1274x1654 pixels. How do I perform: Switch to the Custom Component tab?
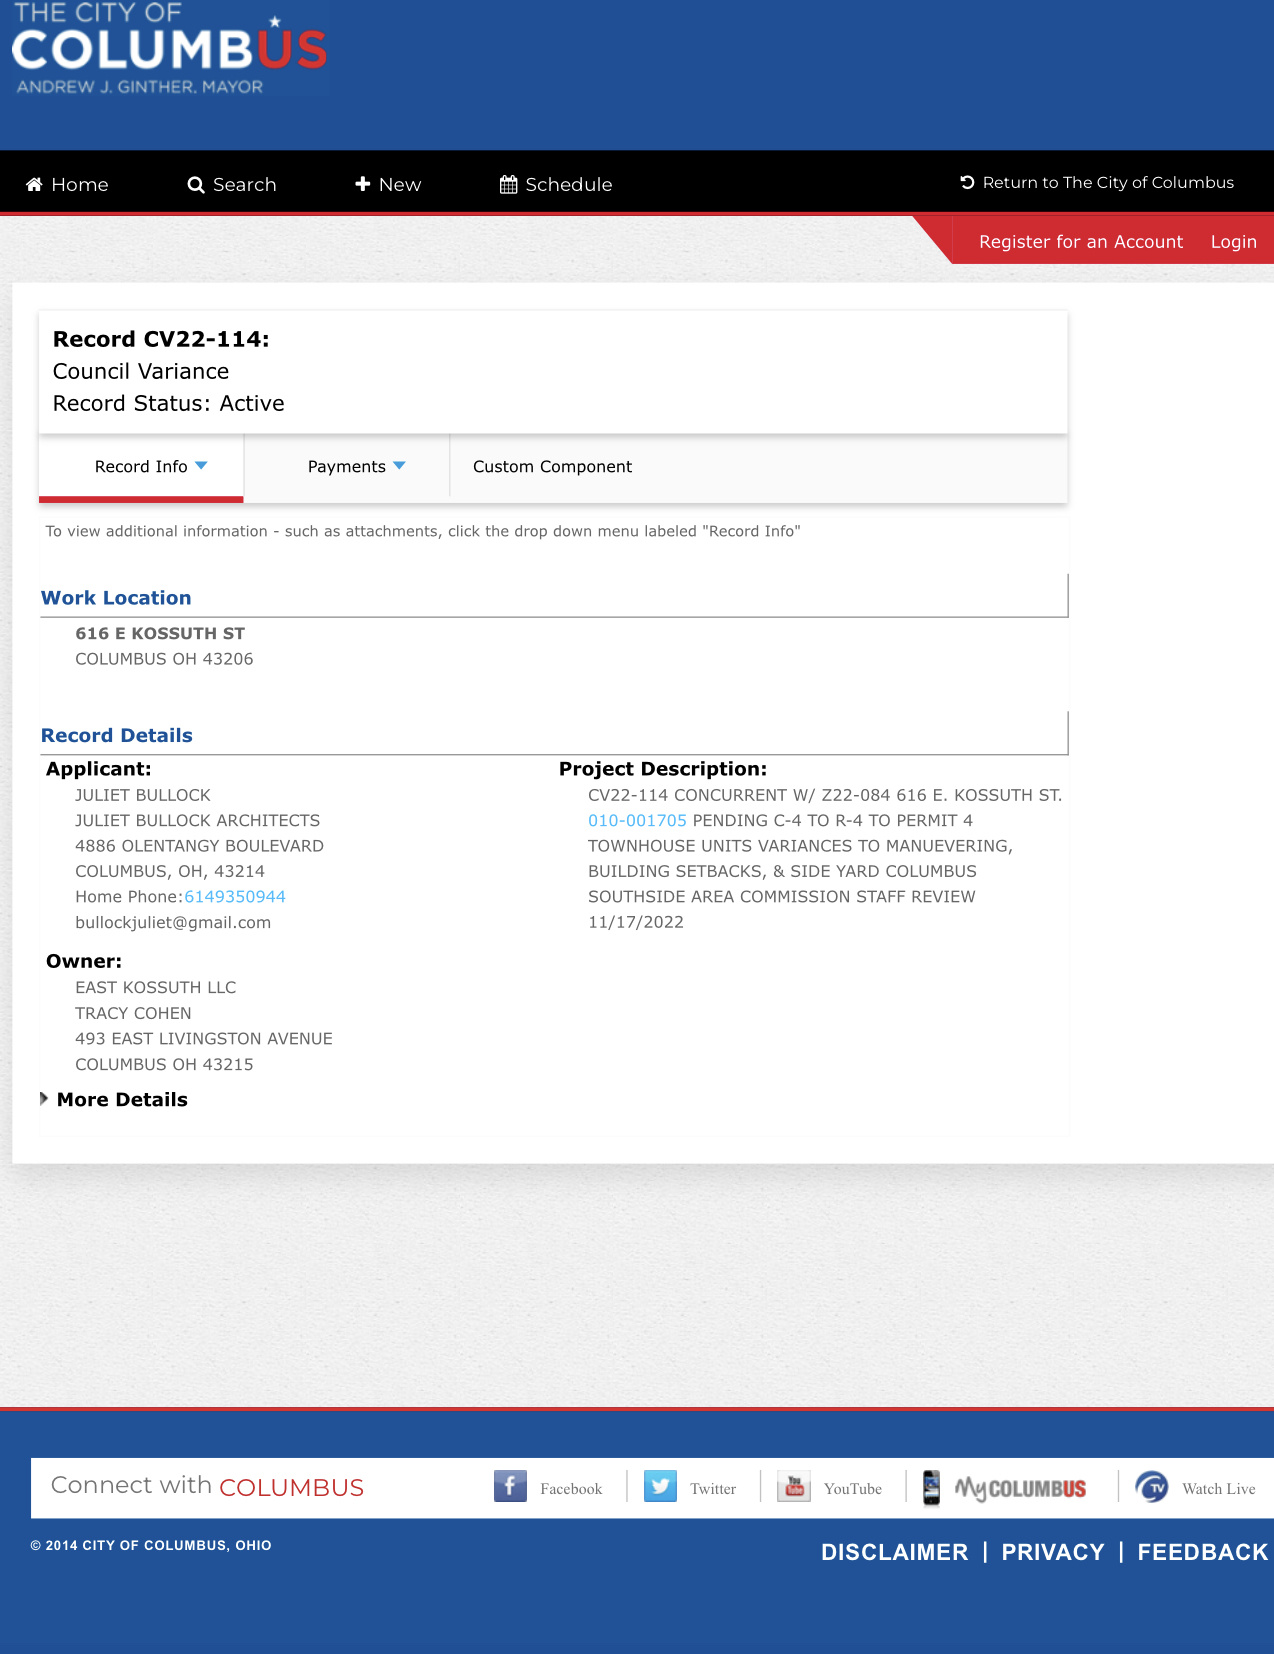tap(552, 466)
